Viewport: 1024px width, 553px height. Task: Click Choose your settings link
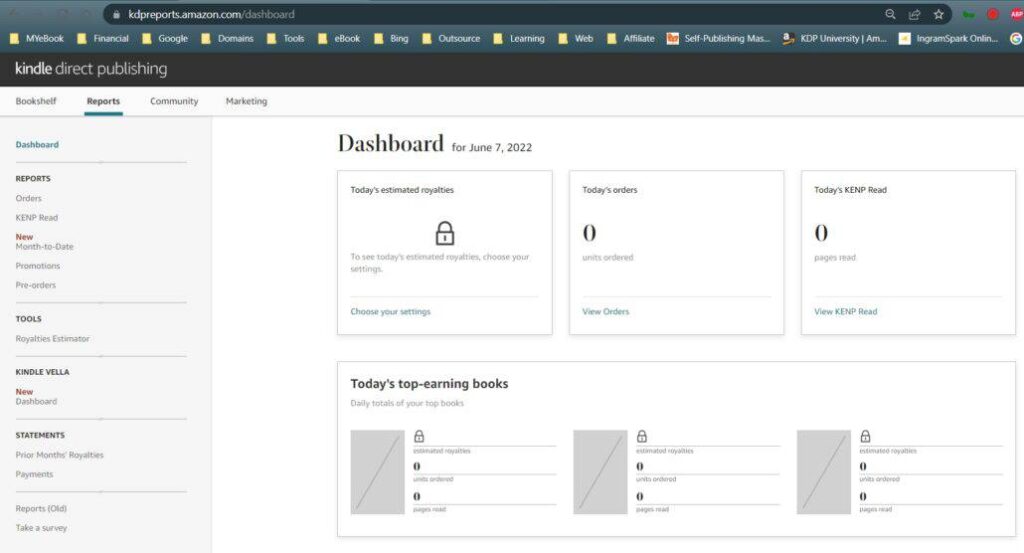[x=391, y=311]
